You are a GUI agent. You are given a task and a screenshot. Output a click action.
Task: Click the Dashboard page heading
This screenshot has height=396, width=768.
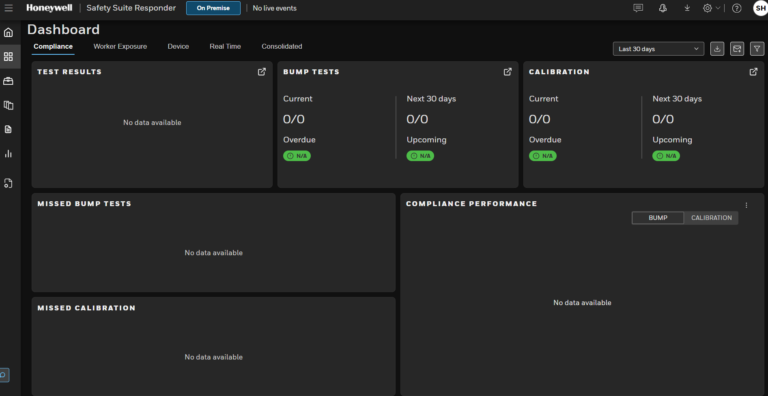click(63, 29)
